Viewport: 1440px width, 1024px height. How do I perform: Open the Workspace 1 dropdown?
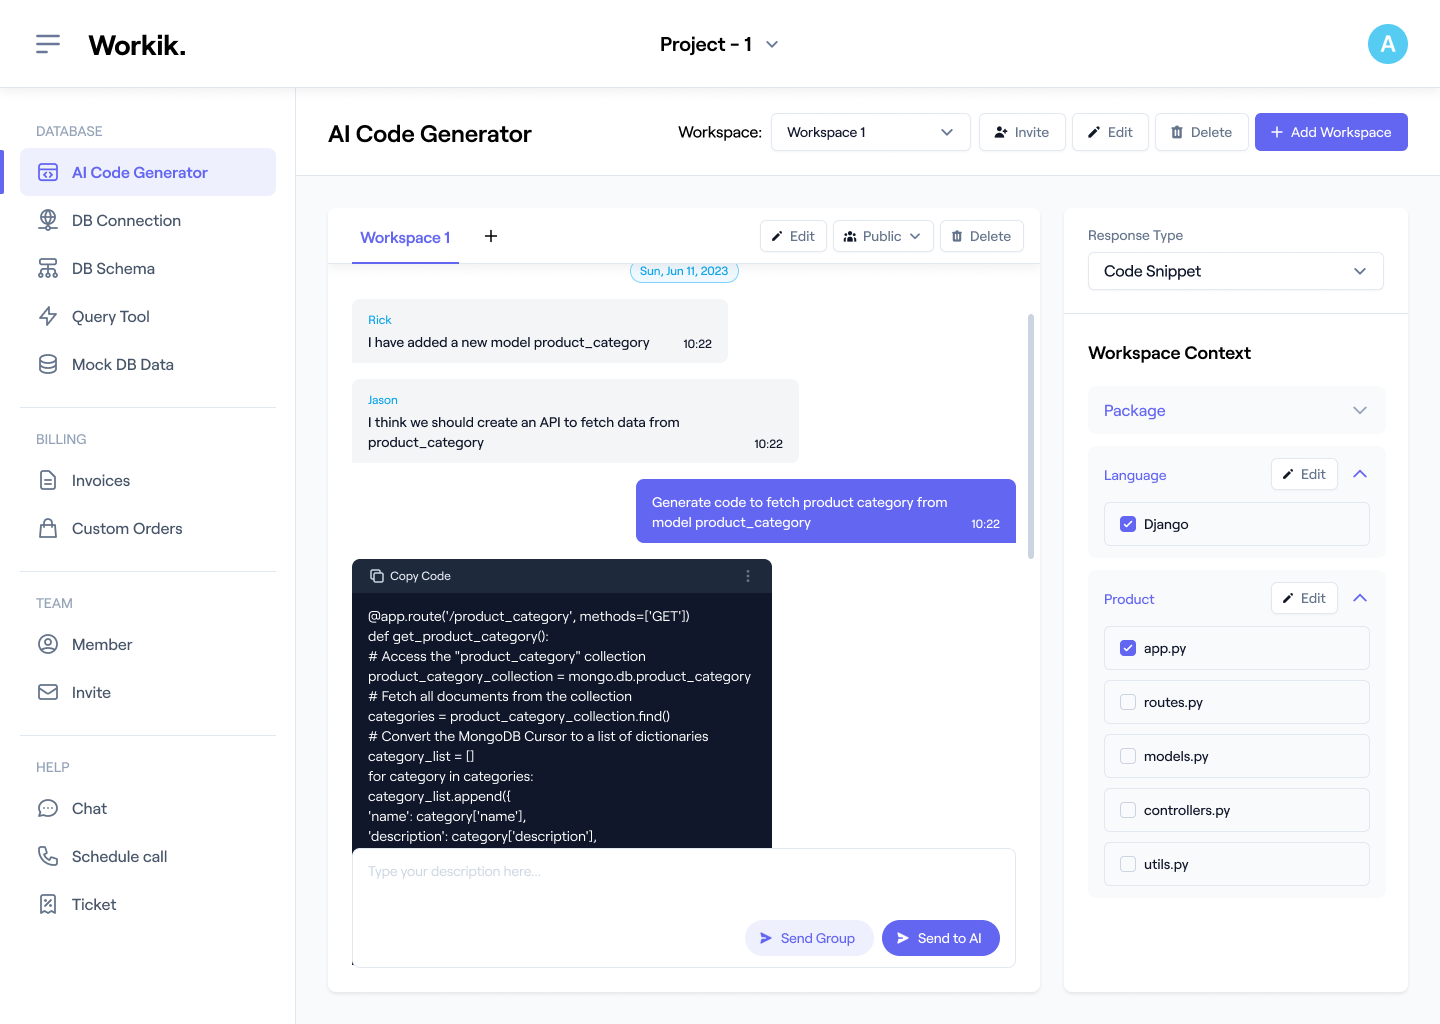point(869,131)
